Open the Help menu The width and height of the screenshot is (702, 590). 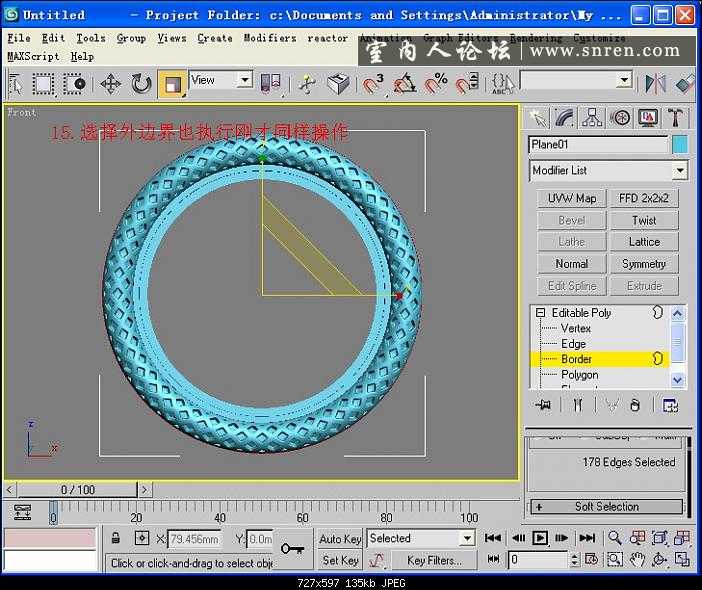pyautogui.click(x=82, y=57)
